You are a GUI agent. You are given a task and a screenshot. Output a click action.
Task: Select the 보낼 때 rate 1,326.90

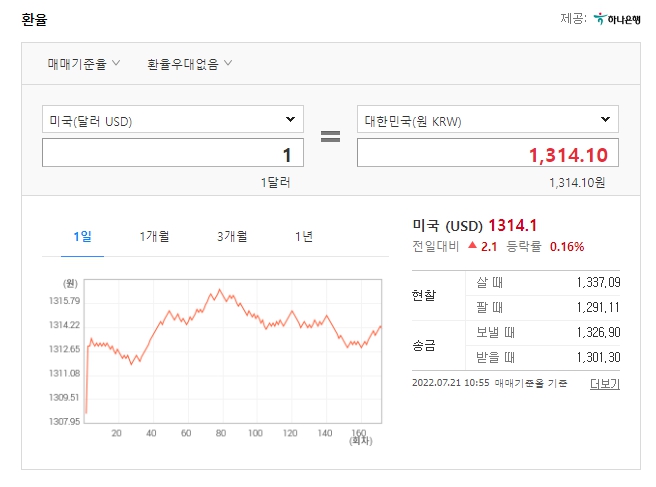click(598, 333)
